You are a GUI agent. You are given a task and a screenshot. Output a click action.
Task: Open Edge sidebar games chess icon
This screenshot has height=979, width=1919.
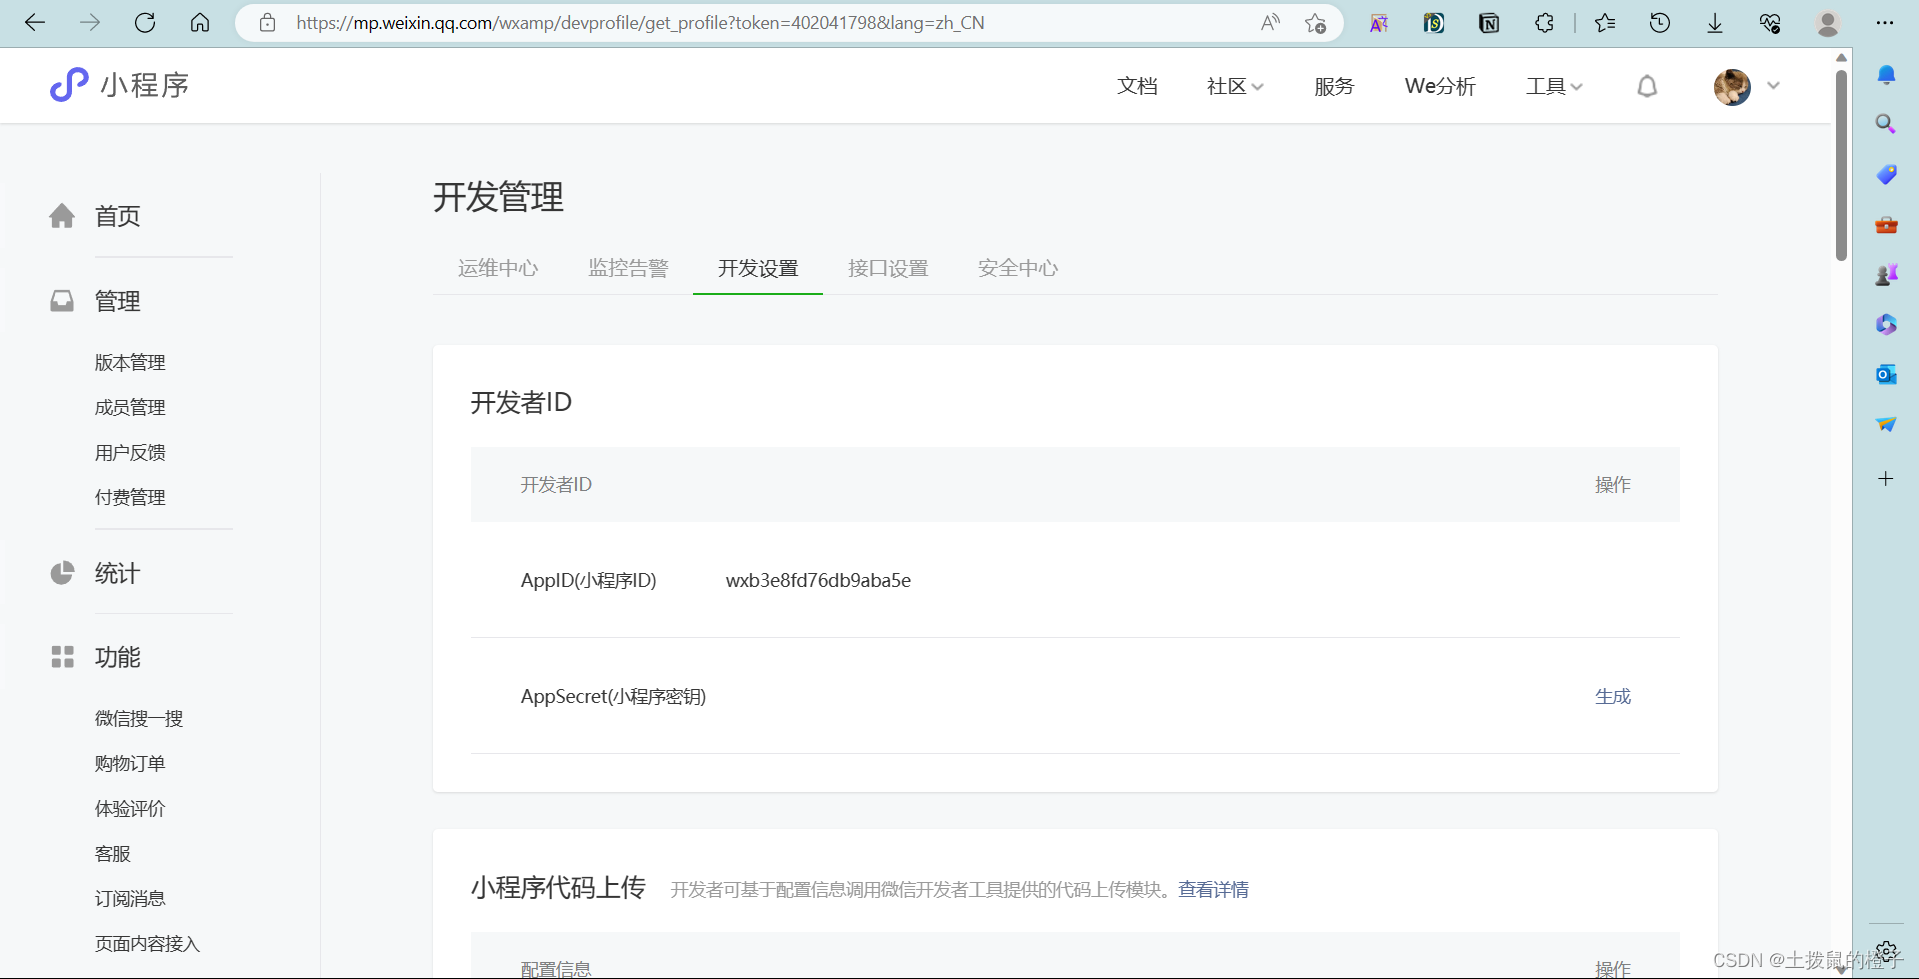[x=1886, y=274]
